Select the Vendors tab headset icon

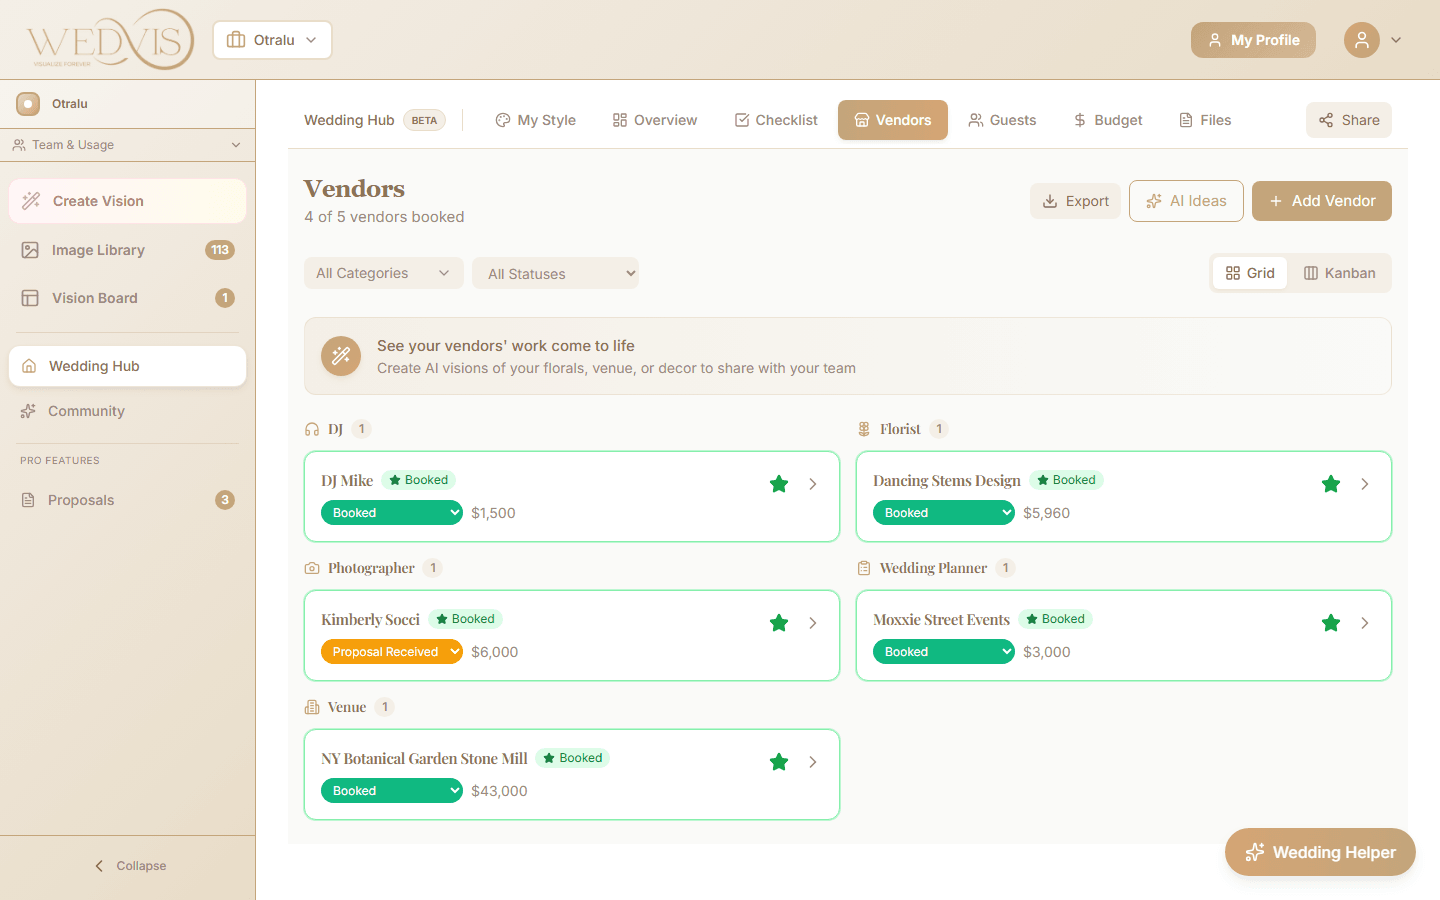click(x=861, y=120)
